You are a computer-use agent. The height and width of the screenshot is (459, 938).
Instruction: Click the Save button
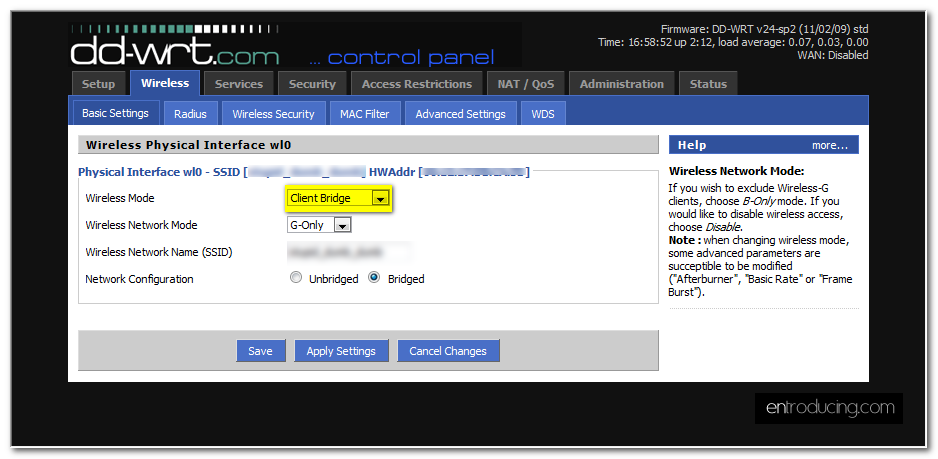click(x=260, y=351)
